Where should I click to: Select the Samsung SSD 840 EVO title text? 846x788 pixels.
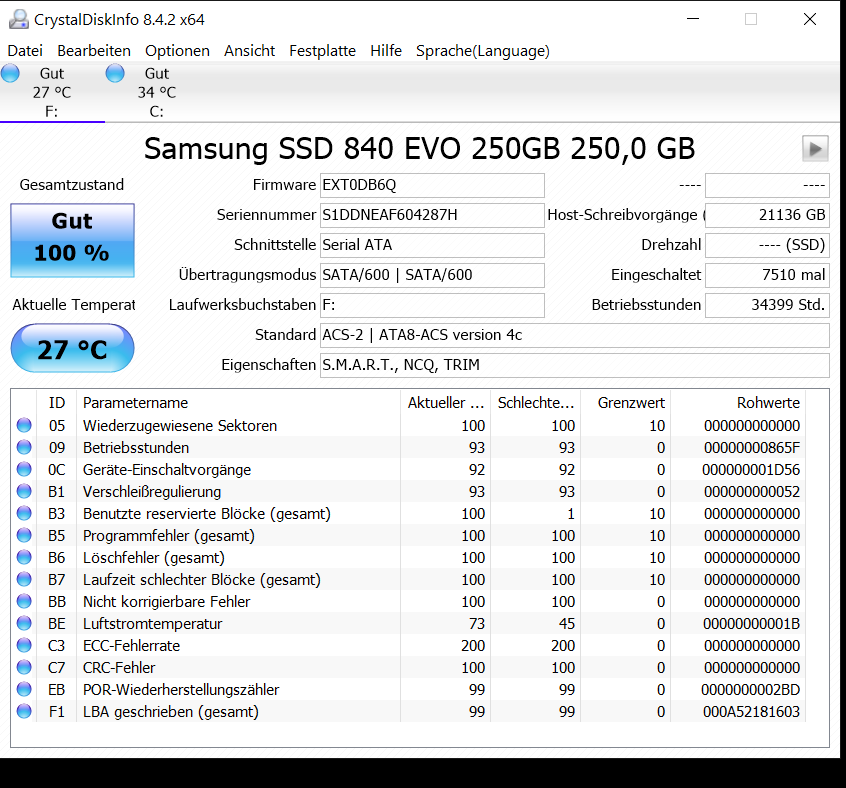point(419,149)
